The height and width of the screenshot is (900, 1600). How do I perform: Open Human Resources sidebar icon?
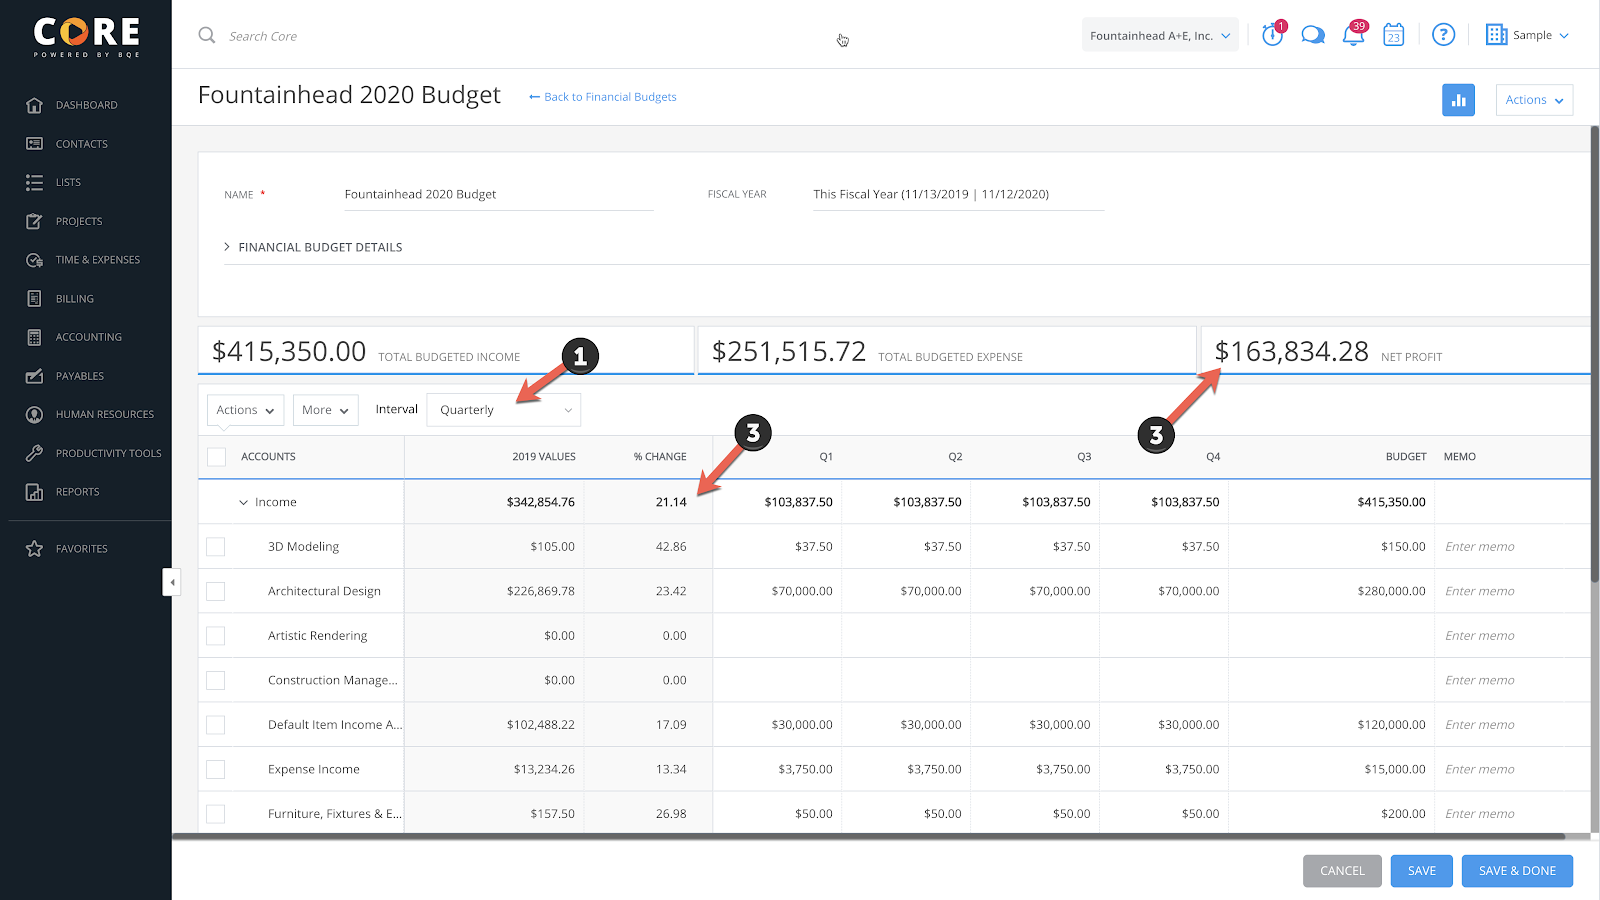pos(34,414)
